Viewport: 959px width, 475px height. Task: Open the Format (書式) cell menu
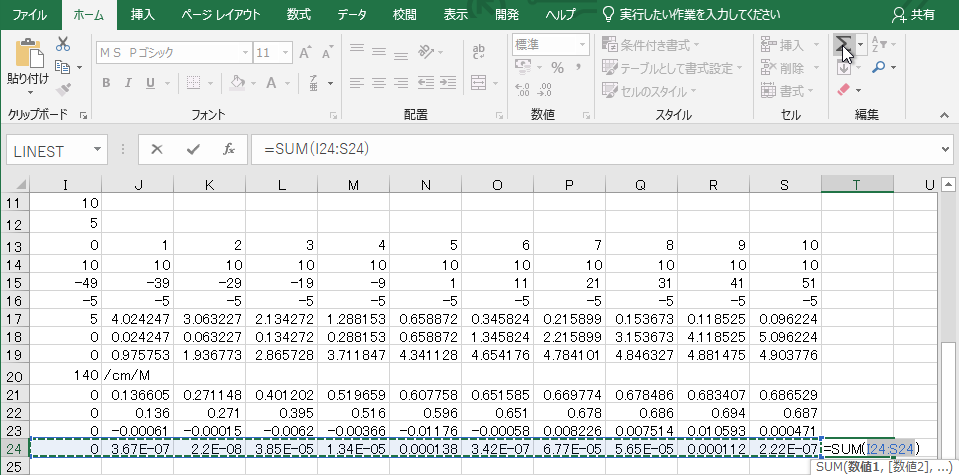(788, 91)
